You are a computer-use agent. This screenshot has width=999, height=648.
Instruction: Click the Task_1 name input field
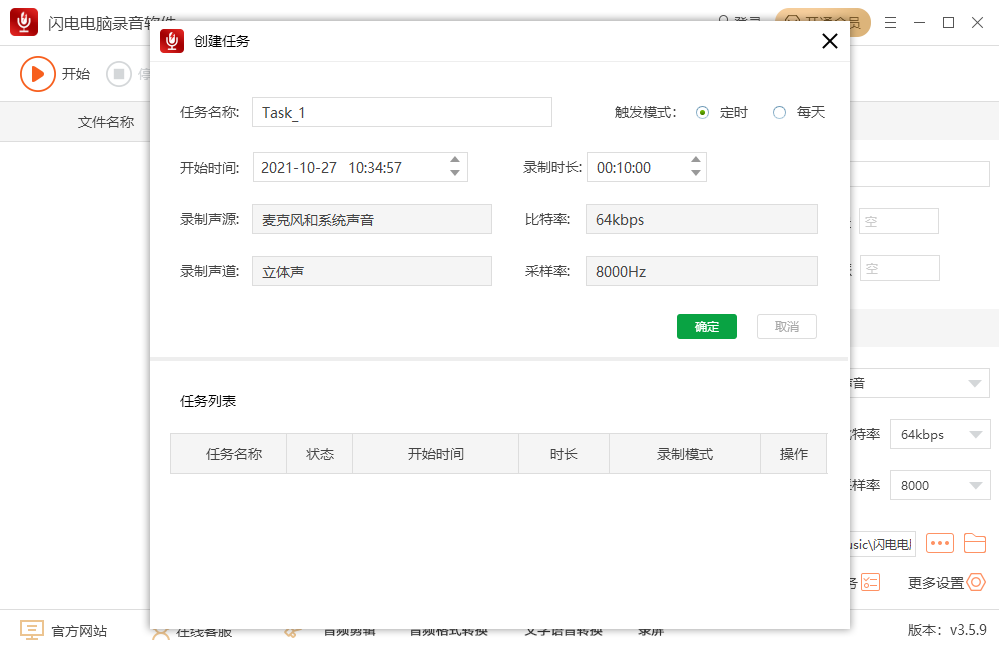(x=400, y=112)
